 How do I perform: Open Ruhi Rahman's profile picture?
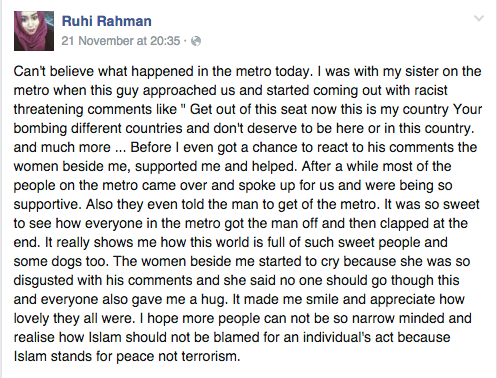[x=34, y=31]
